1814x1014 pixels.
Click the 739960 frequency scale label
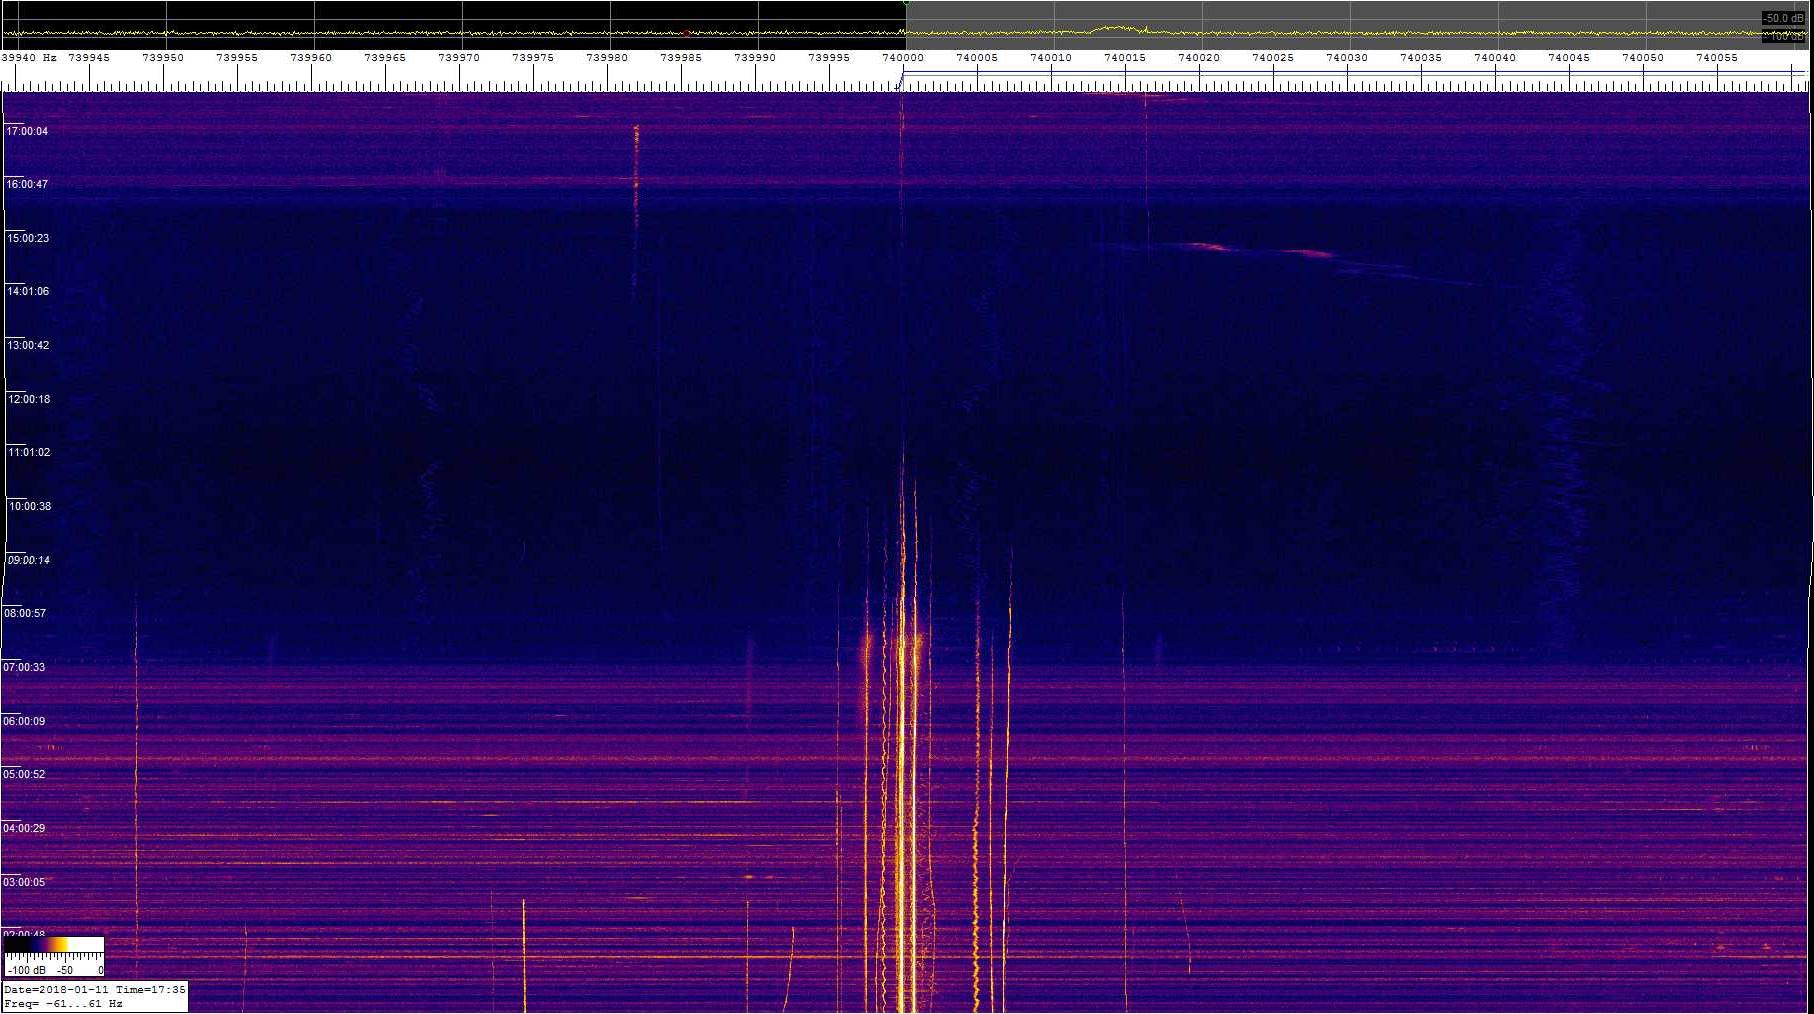[310, 58]
